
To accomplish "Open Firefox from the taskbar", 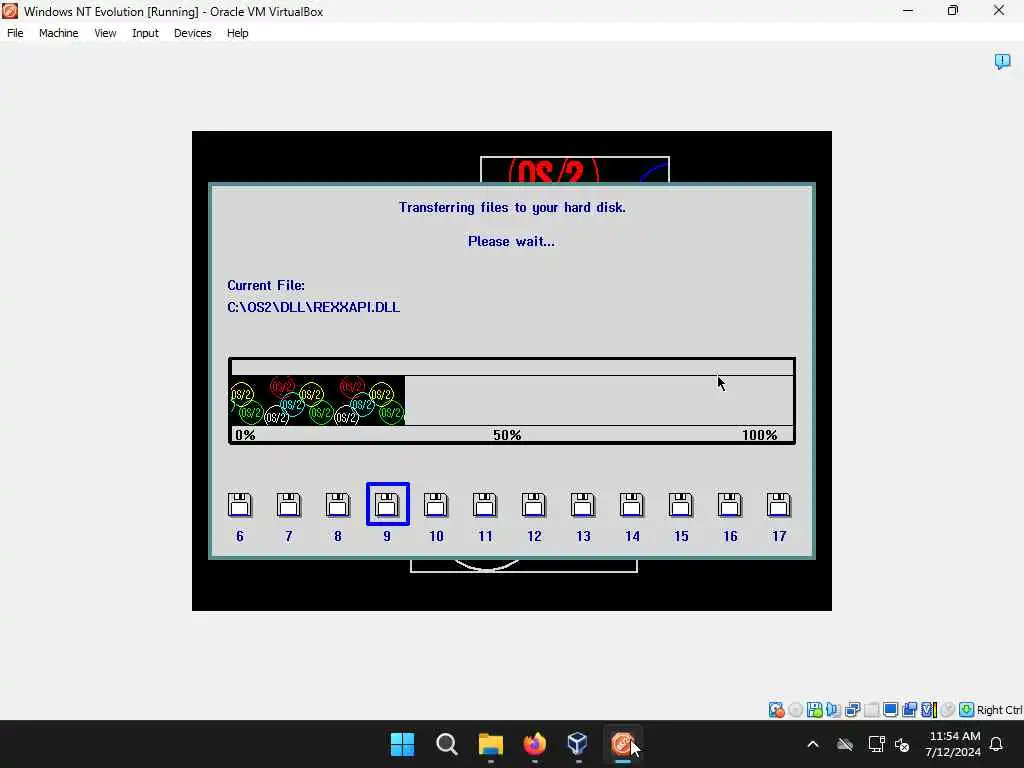I will pos(534,744).
